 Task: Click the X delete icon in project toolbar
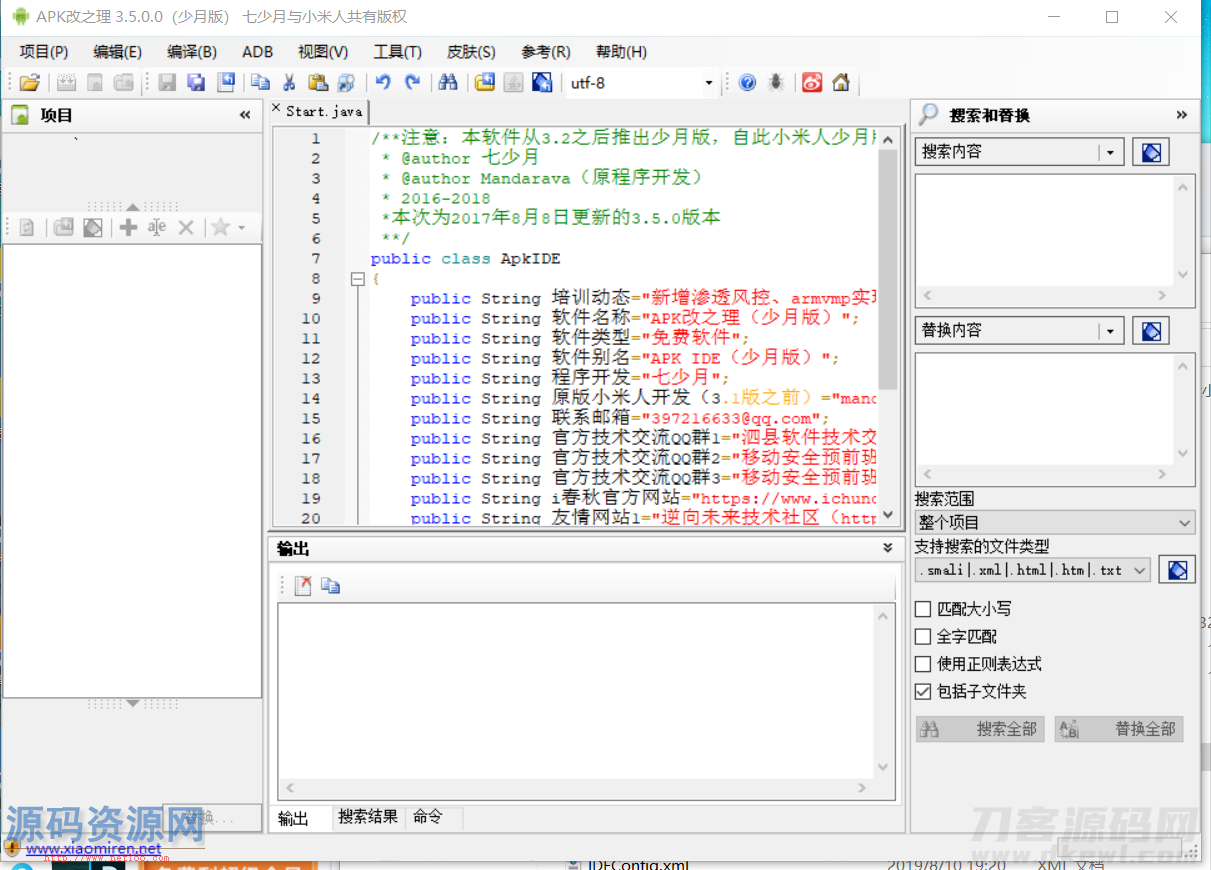pyautogui.click(x=185, y=228)
